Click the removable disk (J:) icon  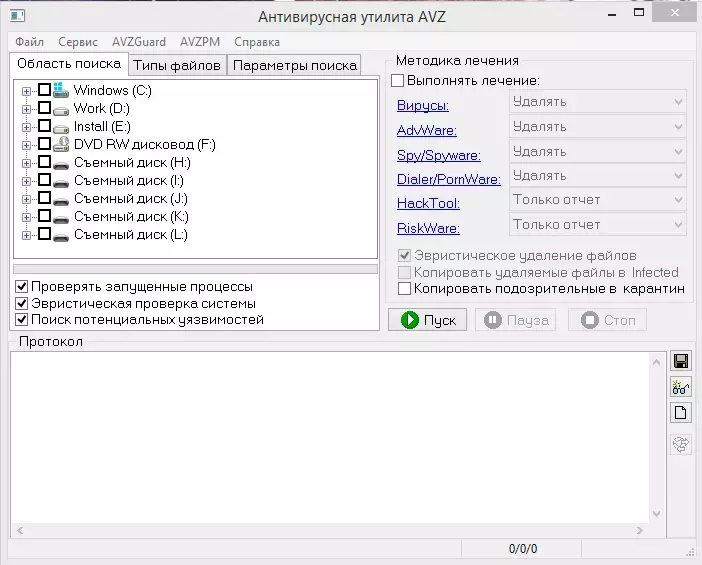click(x=60, y=200)
